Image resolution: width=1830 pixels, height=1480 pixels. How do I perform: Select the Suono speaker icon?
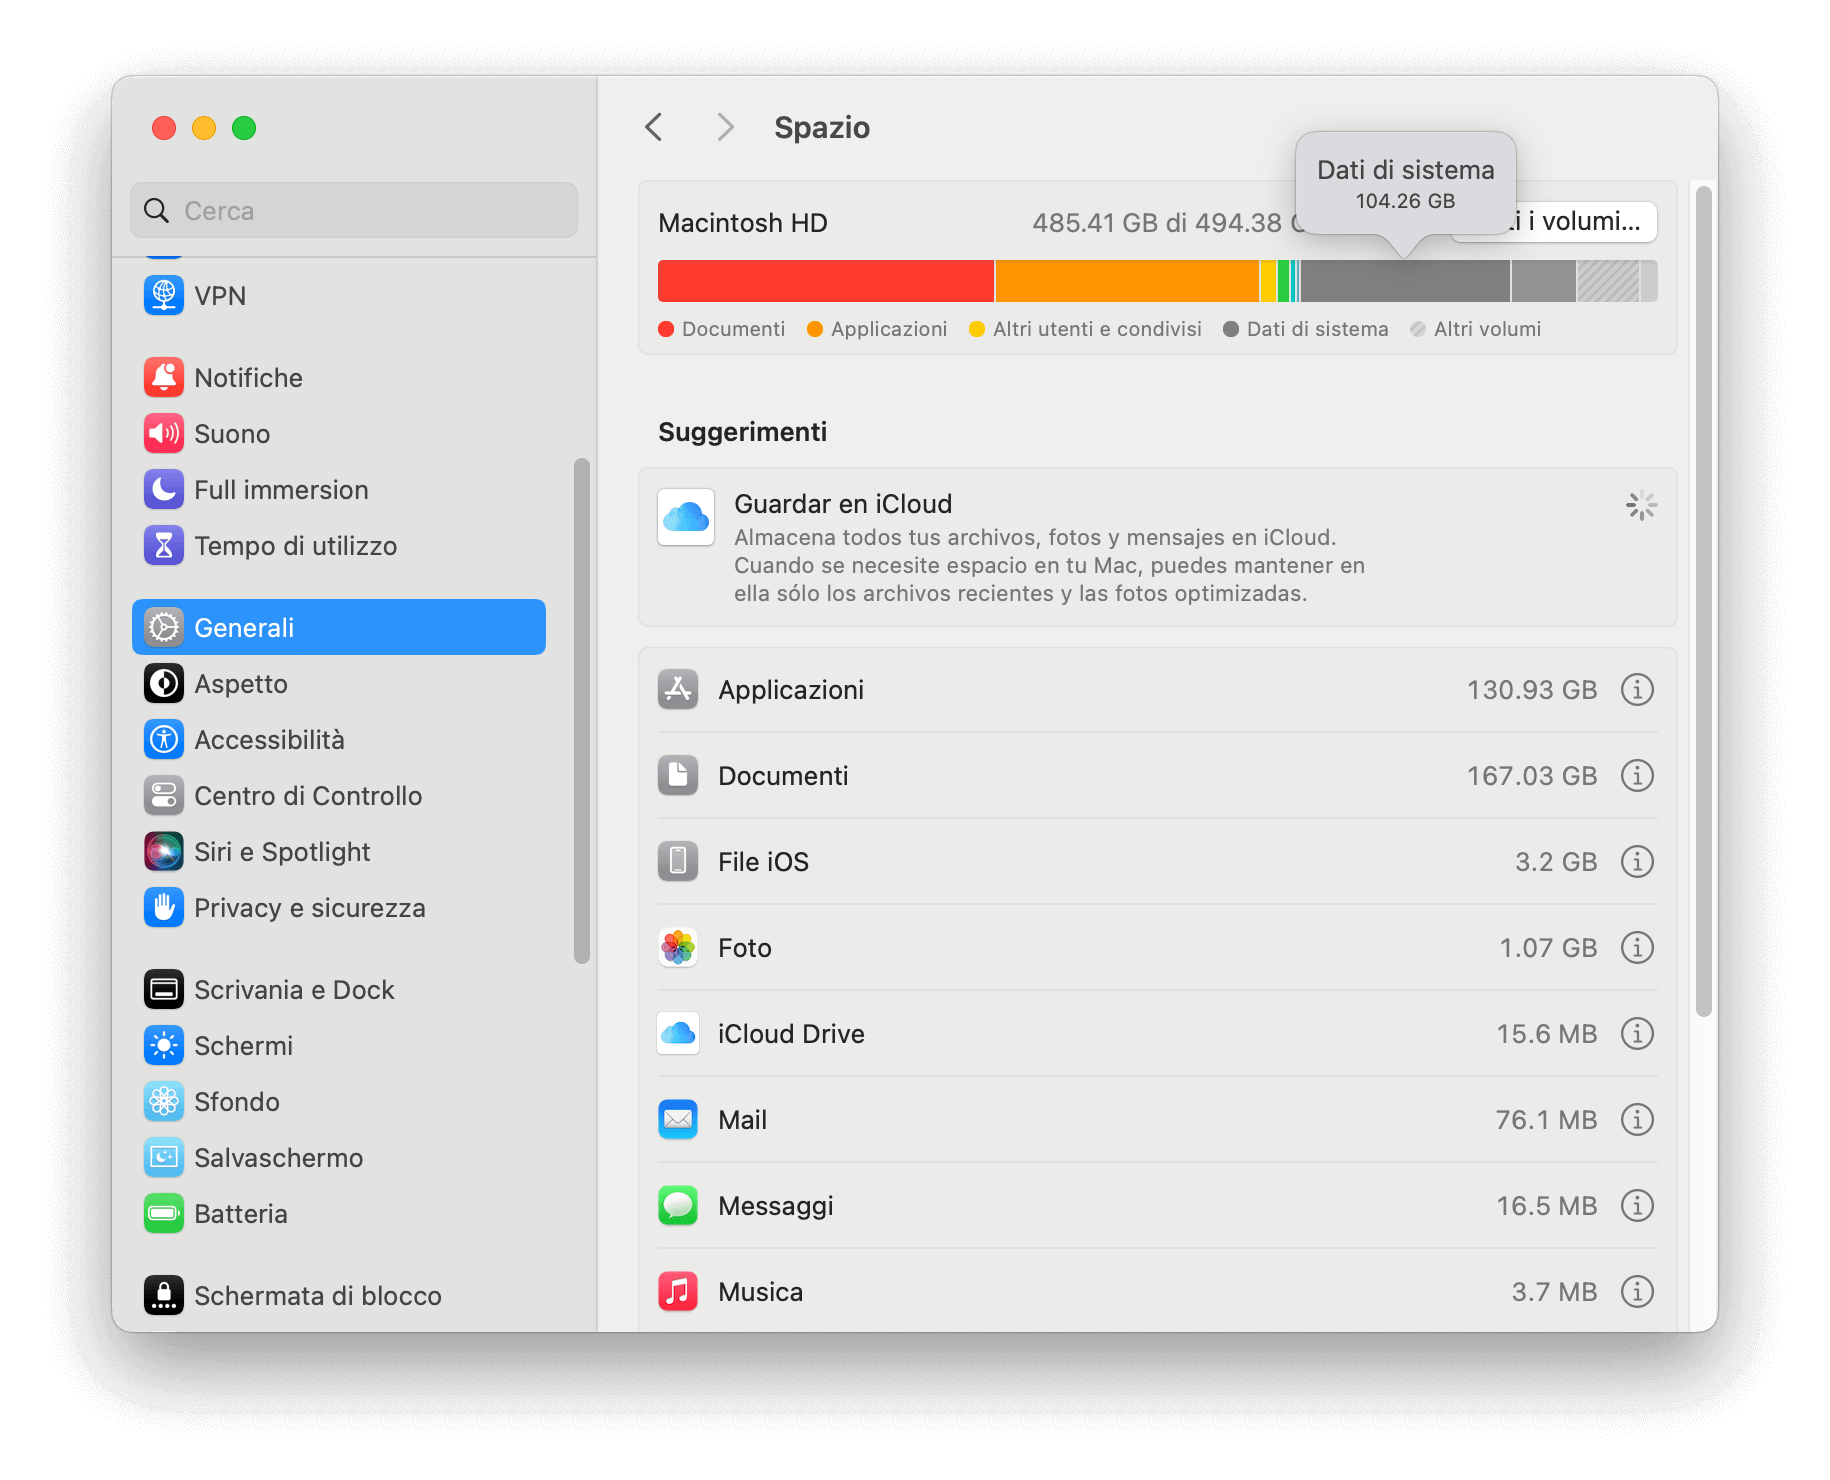[164, 433]
